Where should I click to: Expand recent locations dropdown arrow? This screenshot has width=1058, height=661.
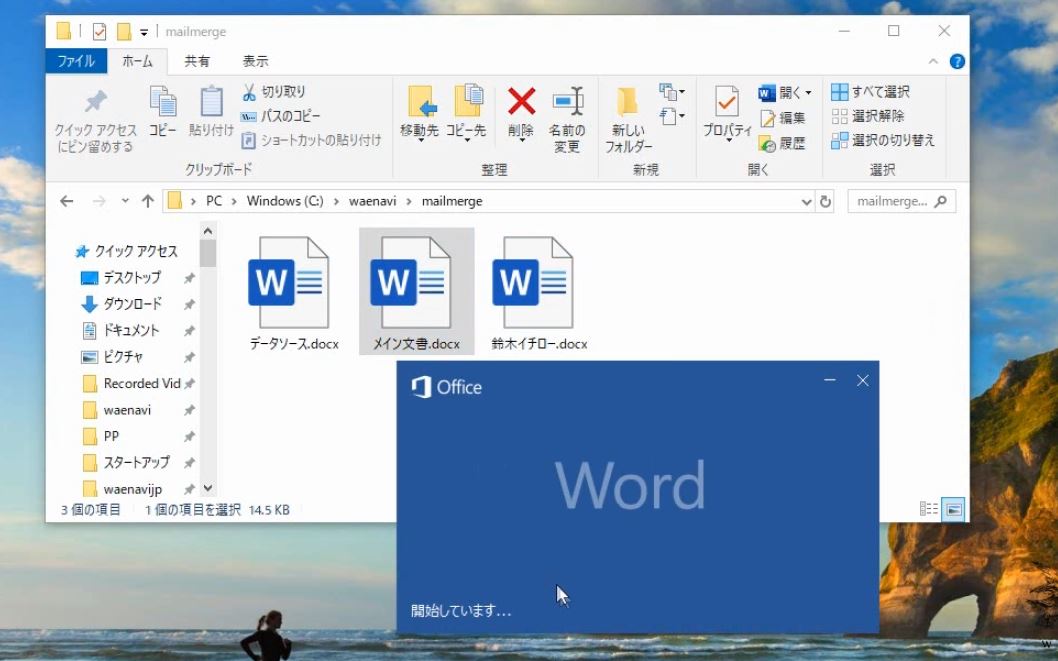click(125, 201)
